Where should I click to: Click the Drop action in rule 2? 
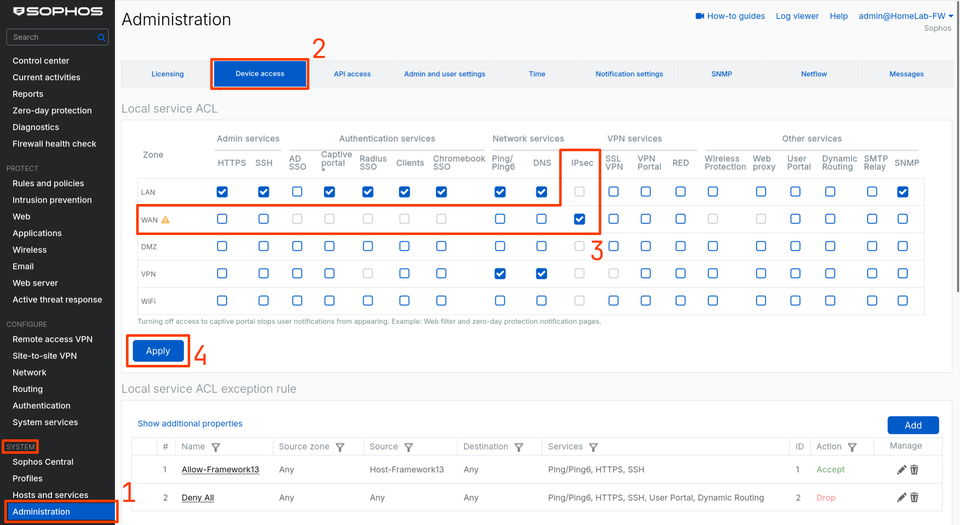pos(825,497)
